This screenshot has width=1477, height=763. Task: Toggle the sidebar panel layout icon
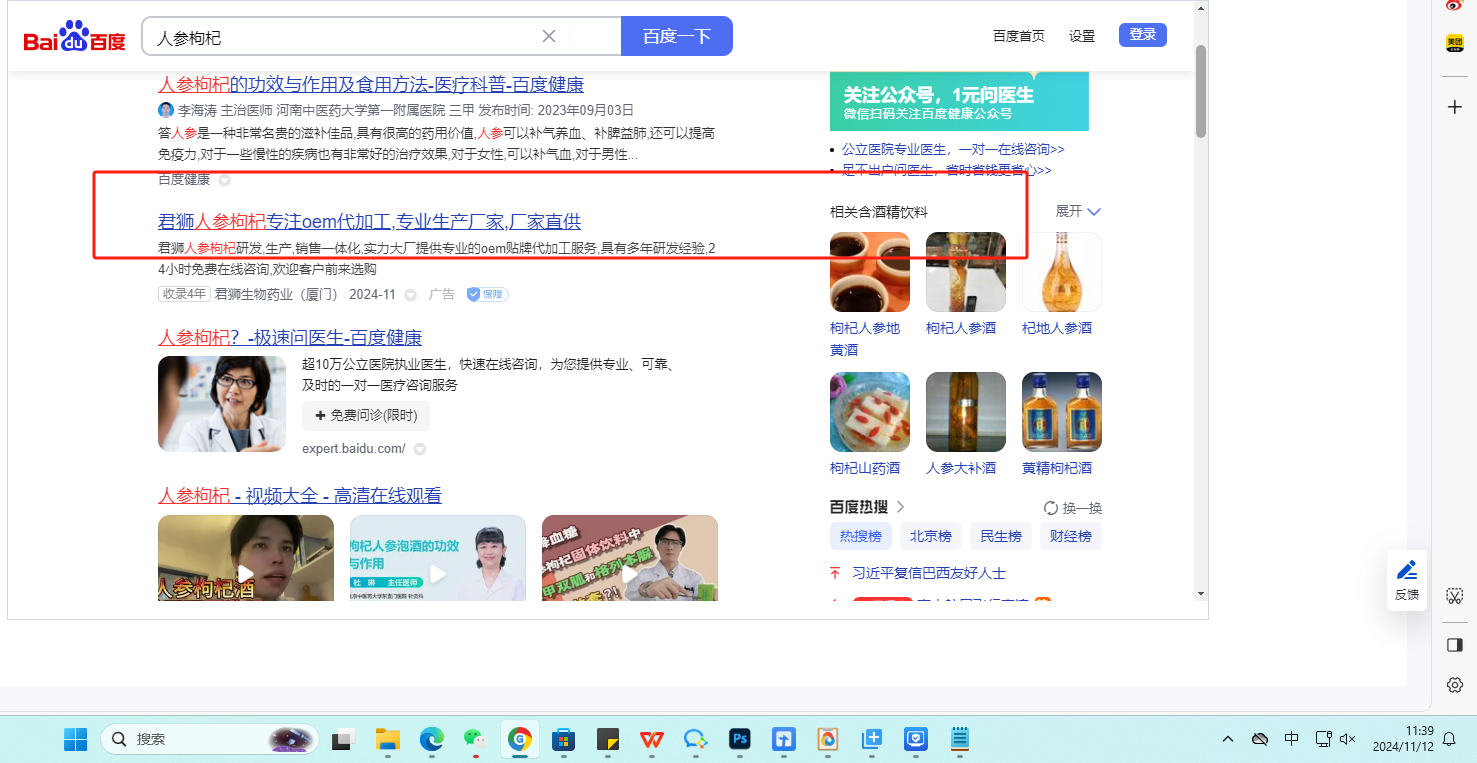click(x=1455, y=645)
